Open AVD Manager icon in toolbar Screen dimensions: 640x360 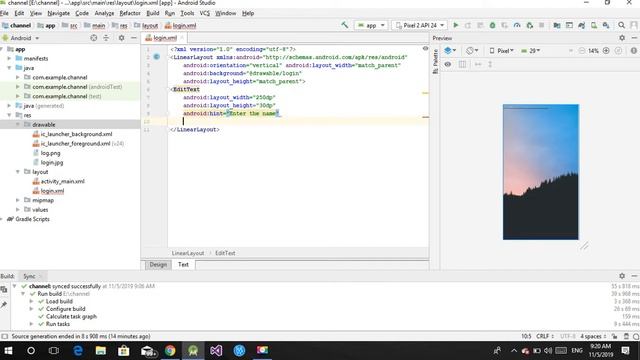tap(594, 25)
